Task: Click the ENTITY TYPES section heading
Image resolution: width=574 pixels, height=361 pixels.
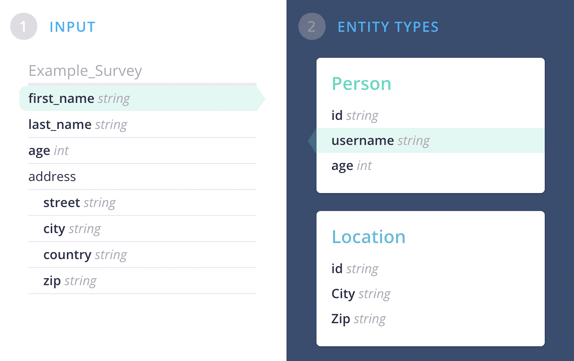Action: point(388,27)
